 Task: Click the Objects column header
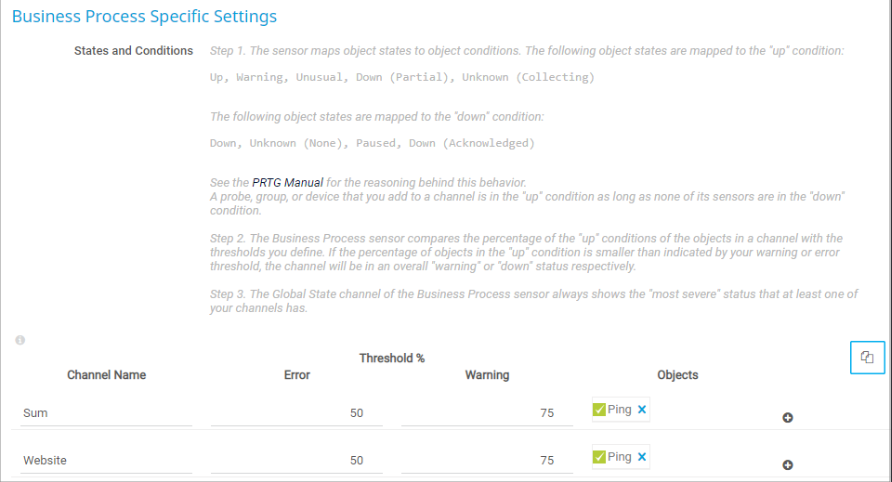click(677, 375)
